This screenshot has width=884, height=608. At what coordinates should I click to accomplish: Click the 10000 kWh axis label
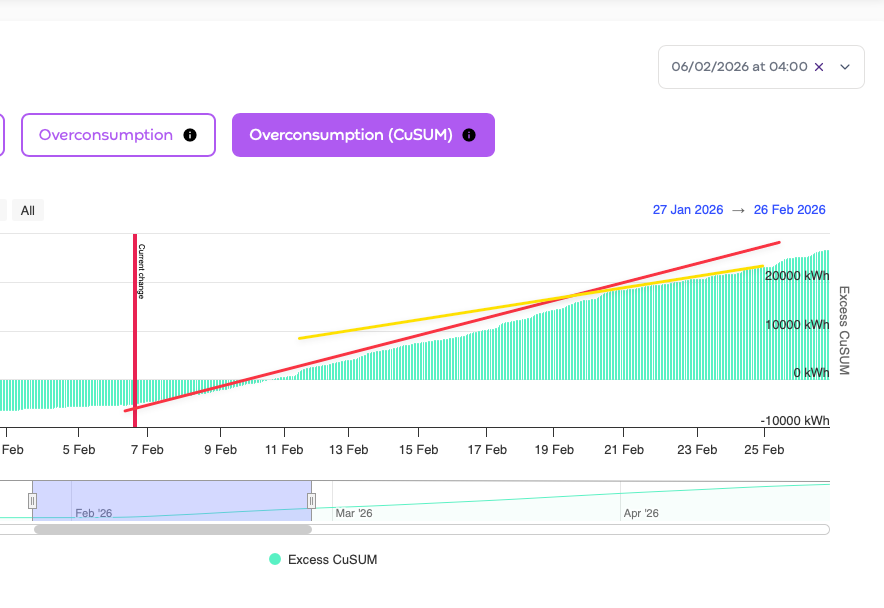797,325
